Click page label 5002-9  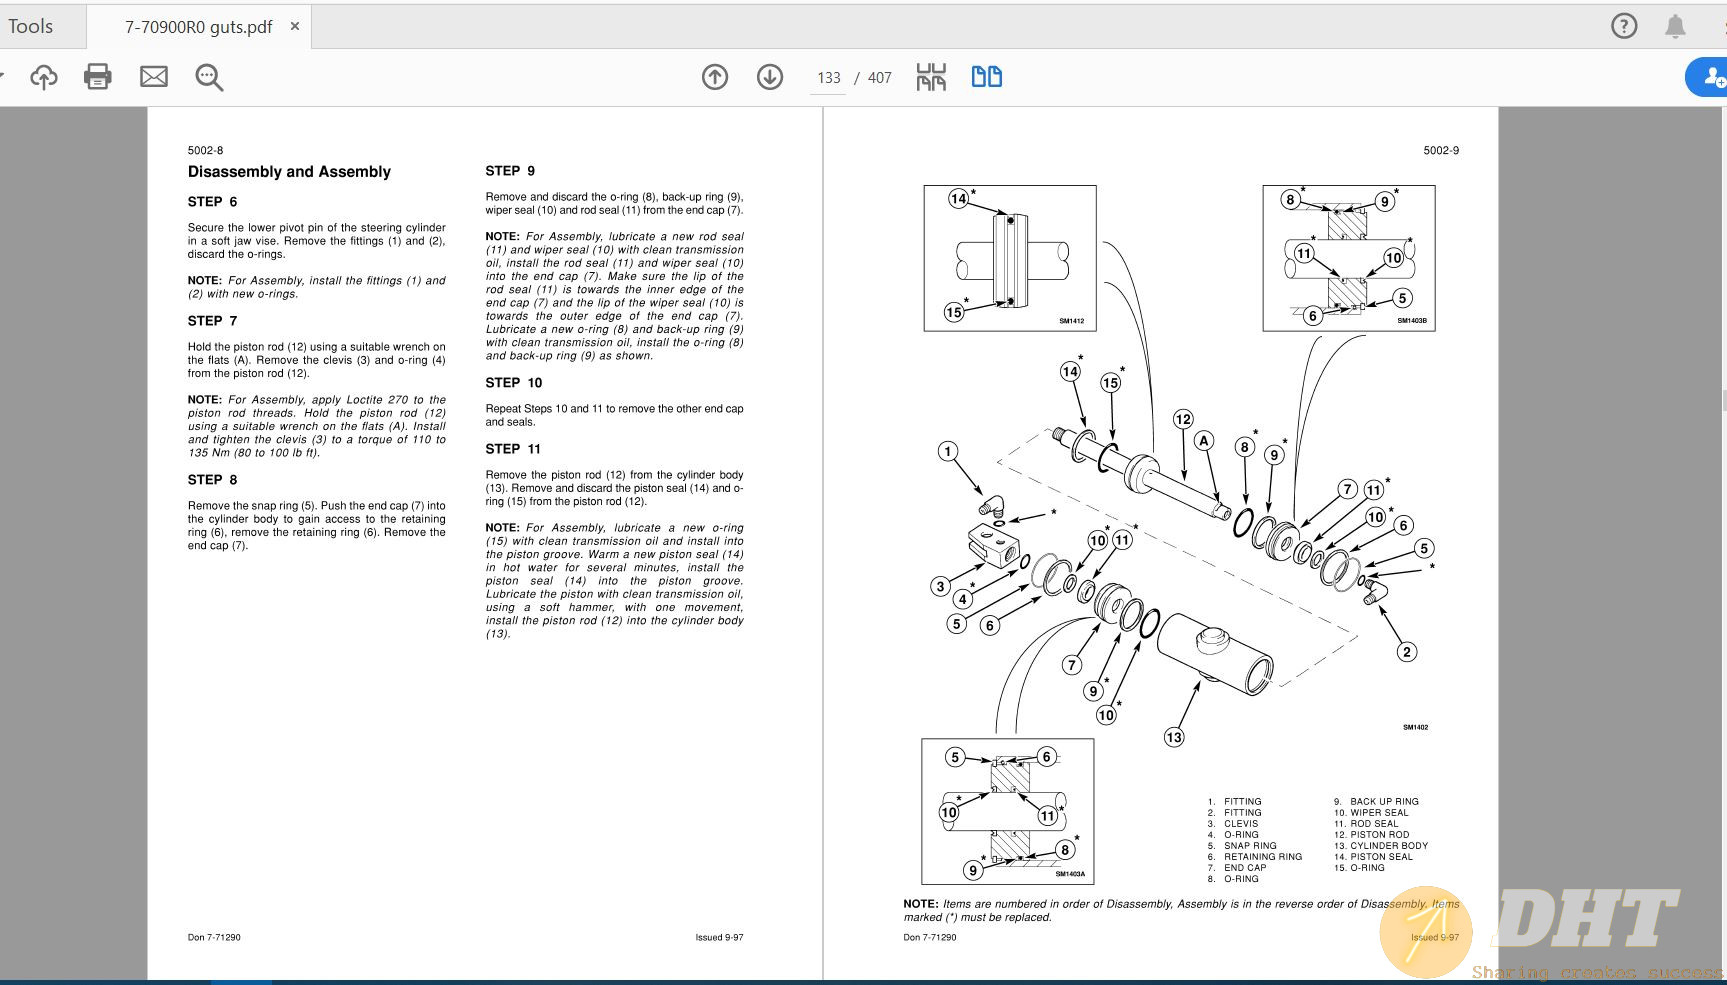click(1441, 151)
